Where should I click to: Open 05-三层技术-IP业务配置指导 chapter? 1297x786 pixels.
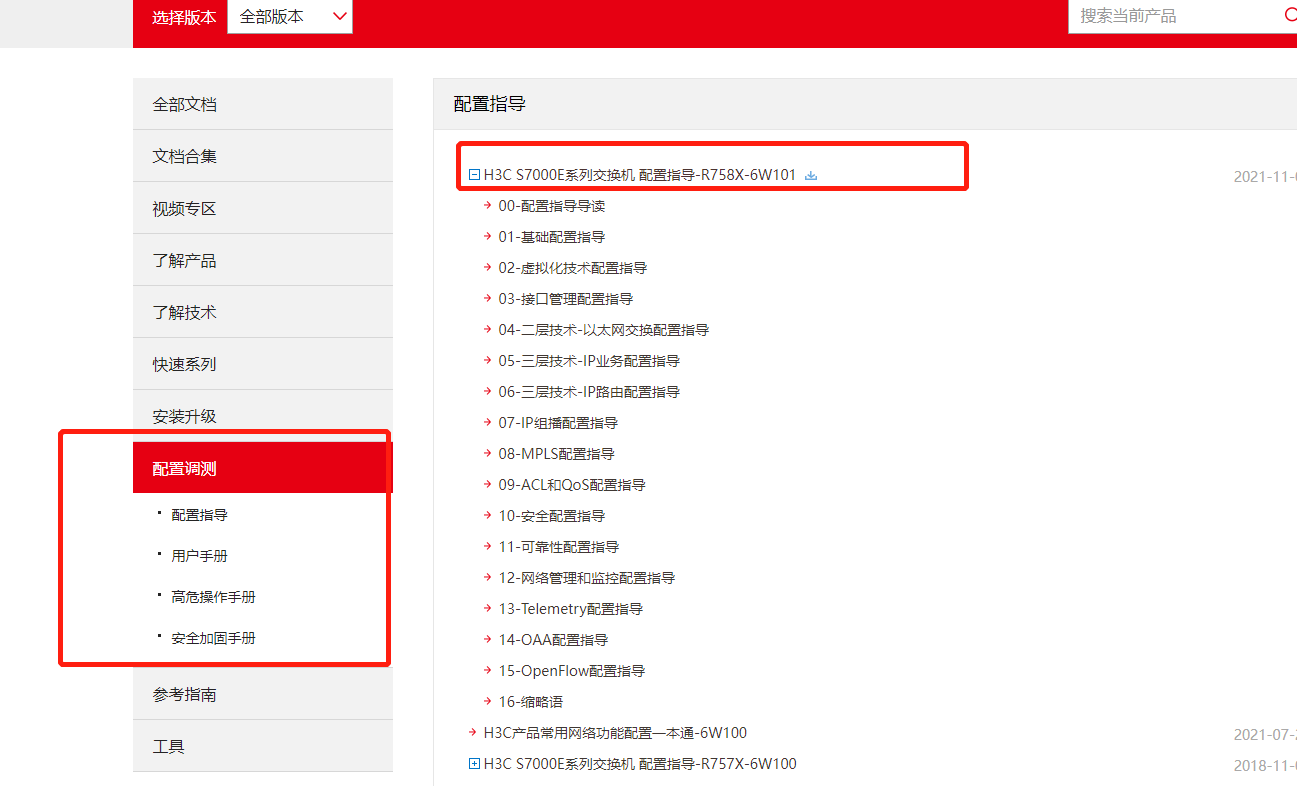[x=589, y=361]
